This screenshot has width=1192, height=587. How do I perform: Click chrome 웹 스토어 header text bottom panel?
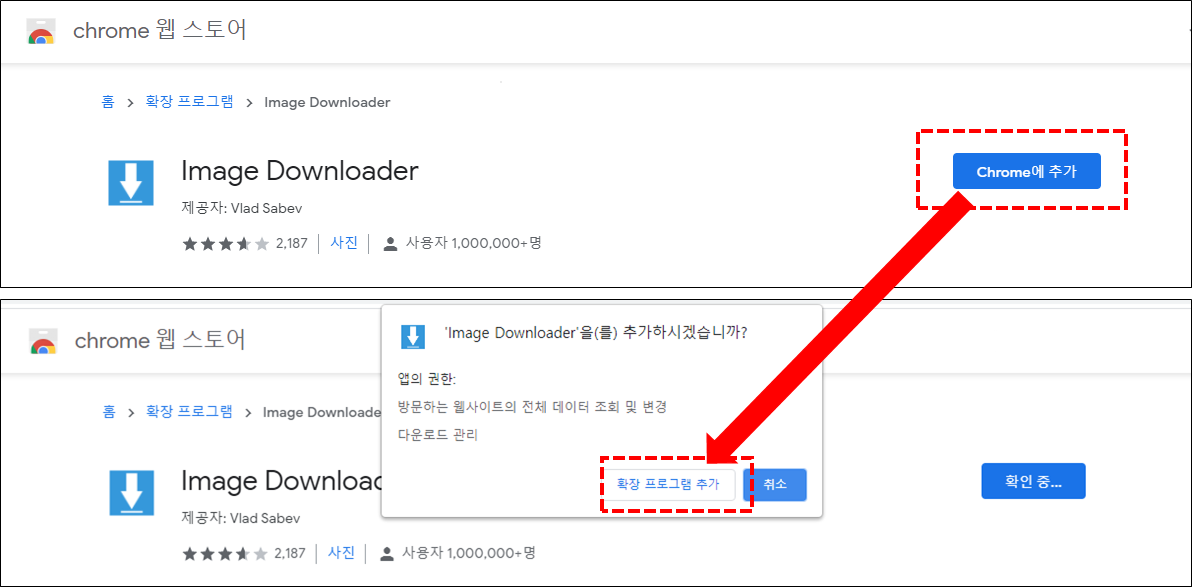pos(160,340)
